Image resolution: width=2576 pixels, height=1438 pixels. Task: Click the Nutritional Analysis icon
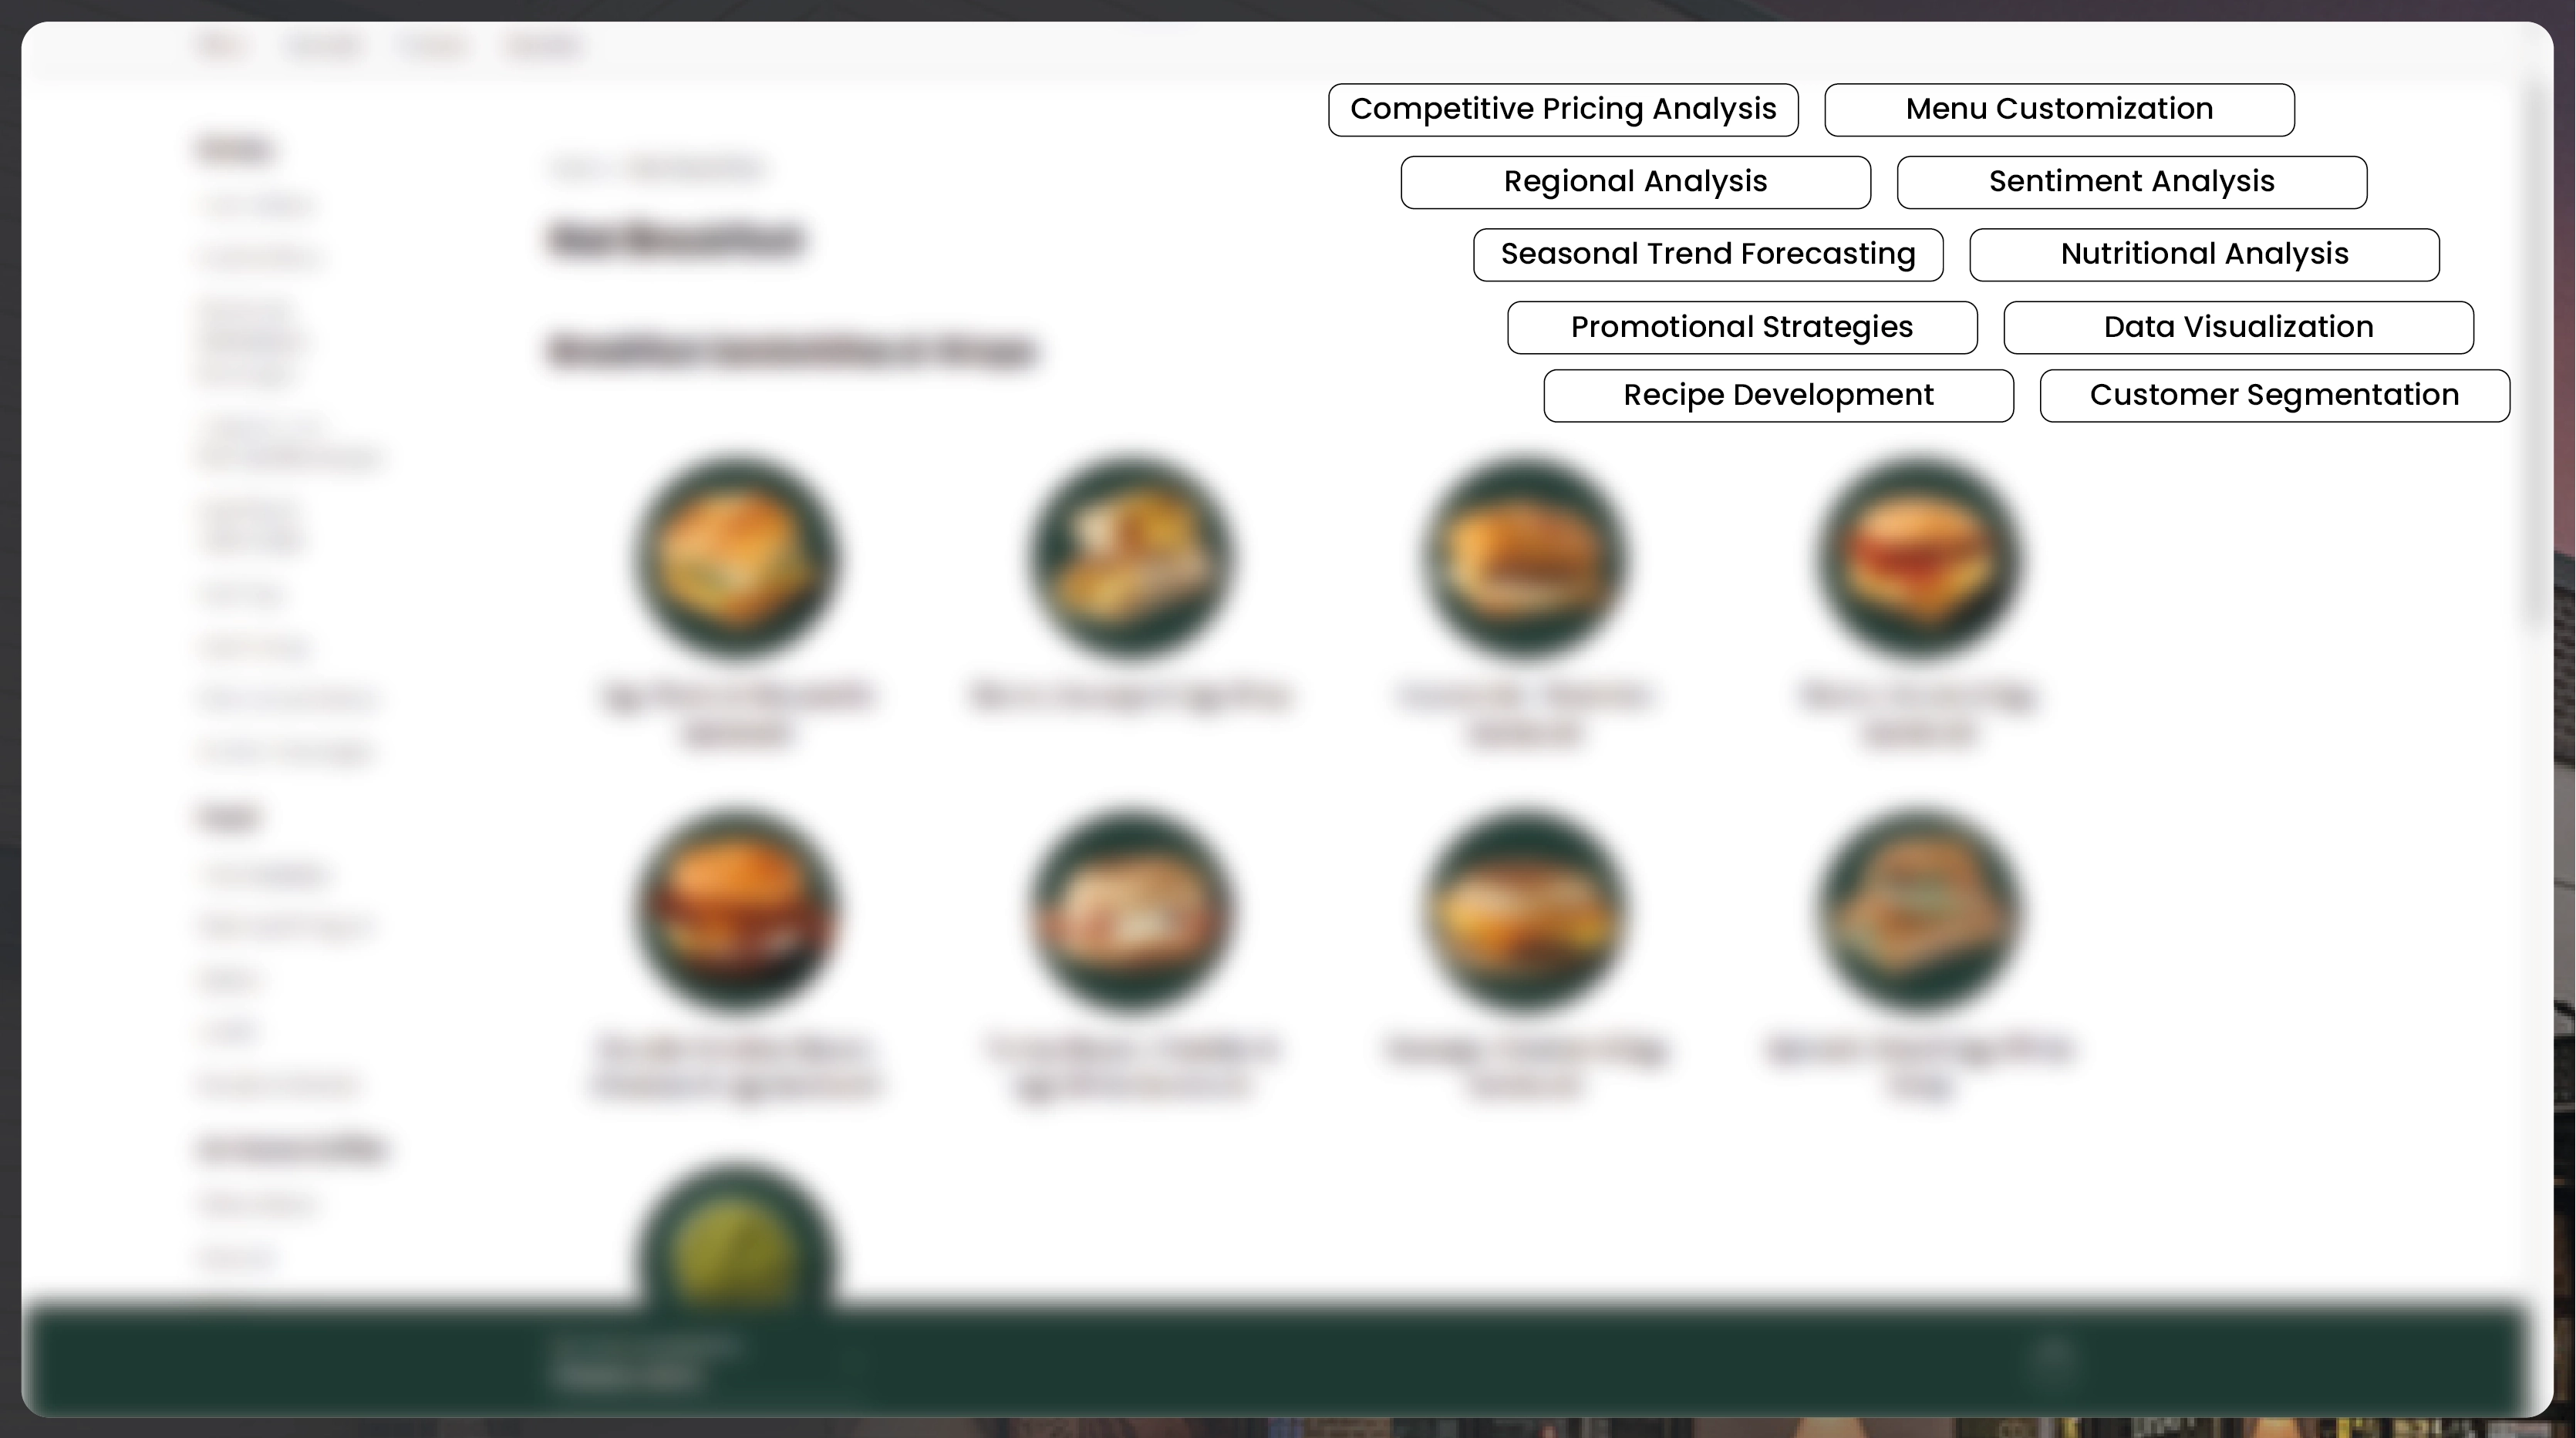[x=2204, y=253]
